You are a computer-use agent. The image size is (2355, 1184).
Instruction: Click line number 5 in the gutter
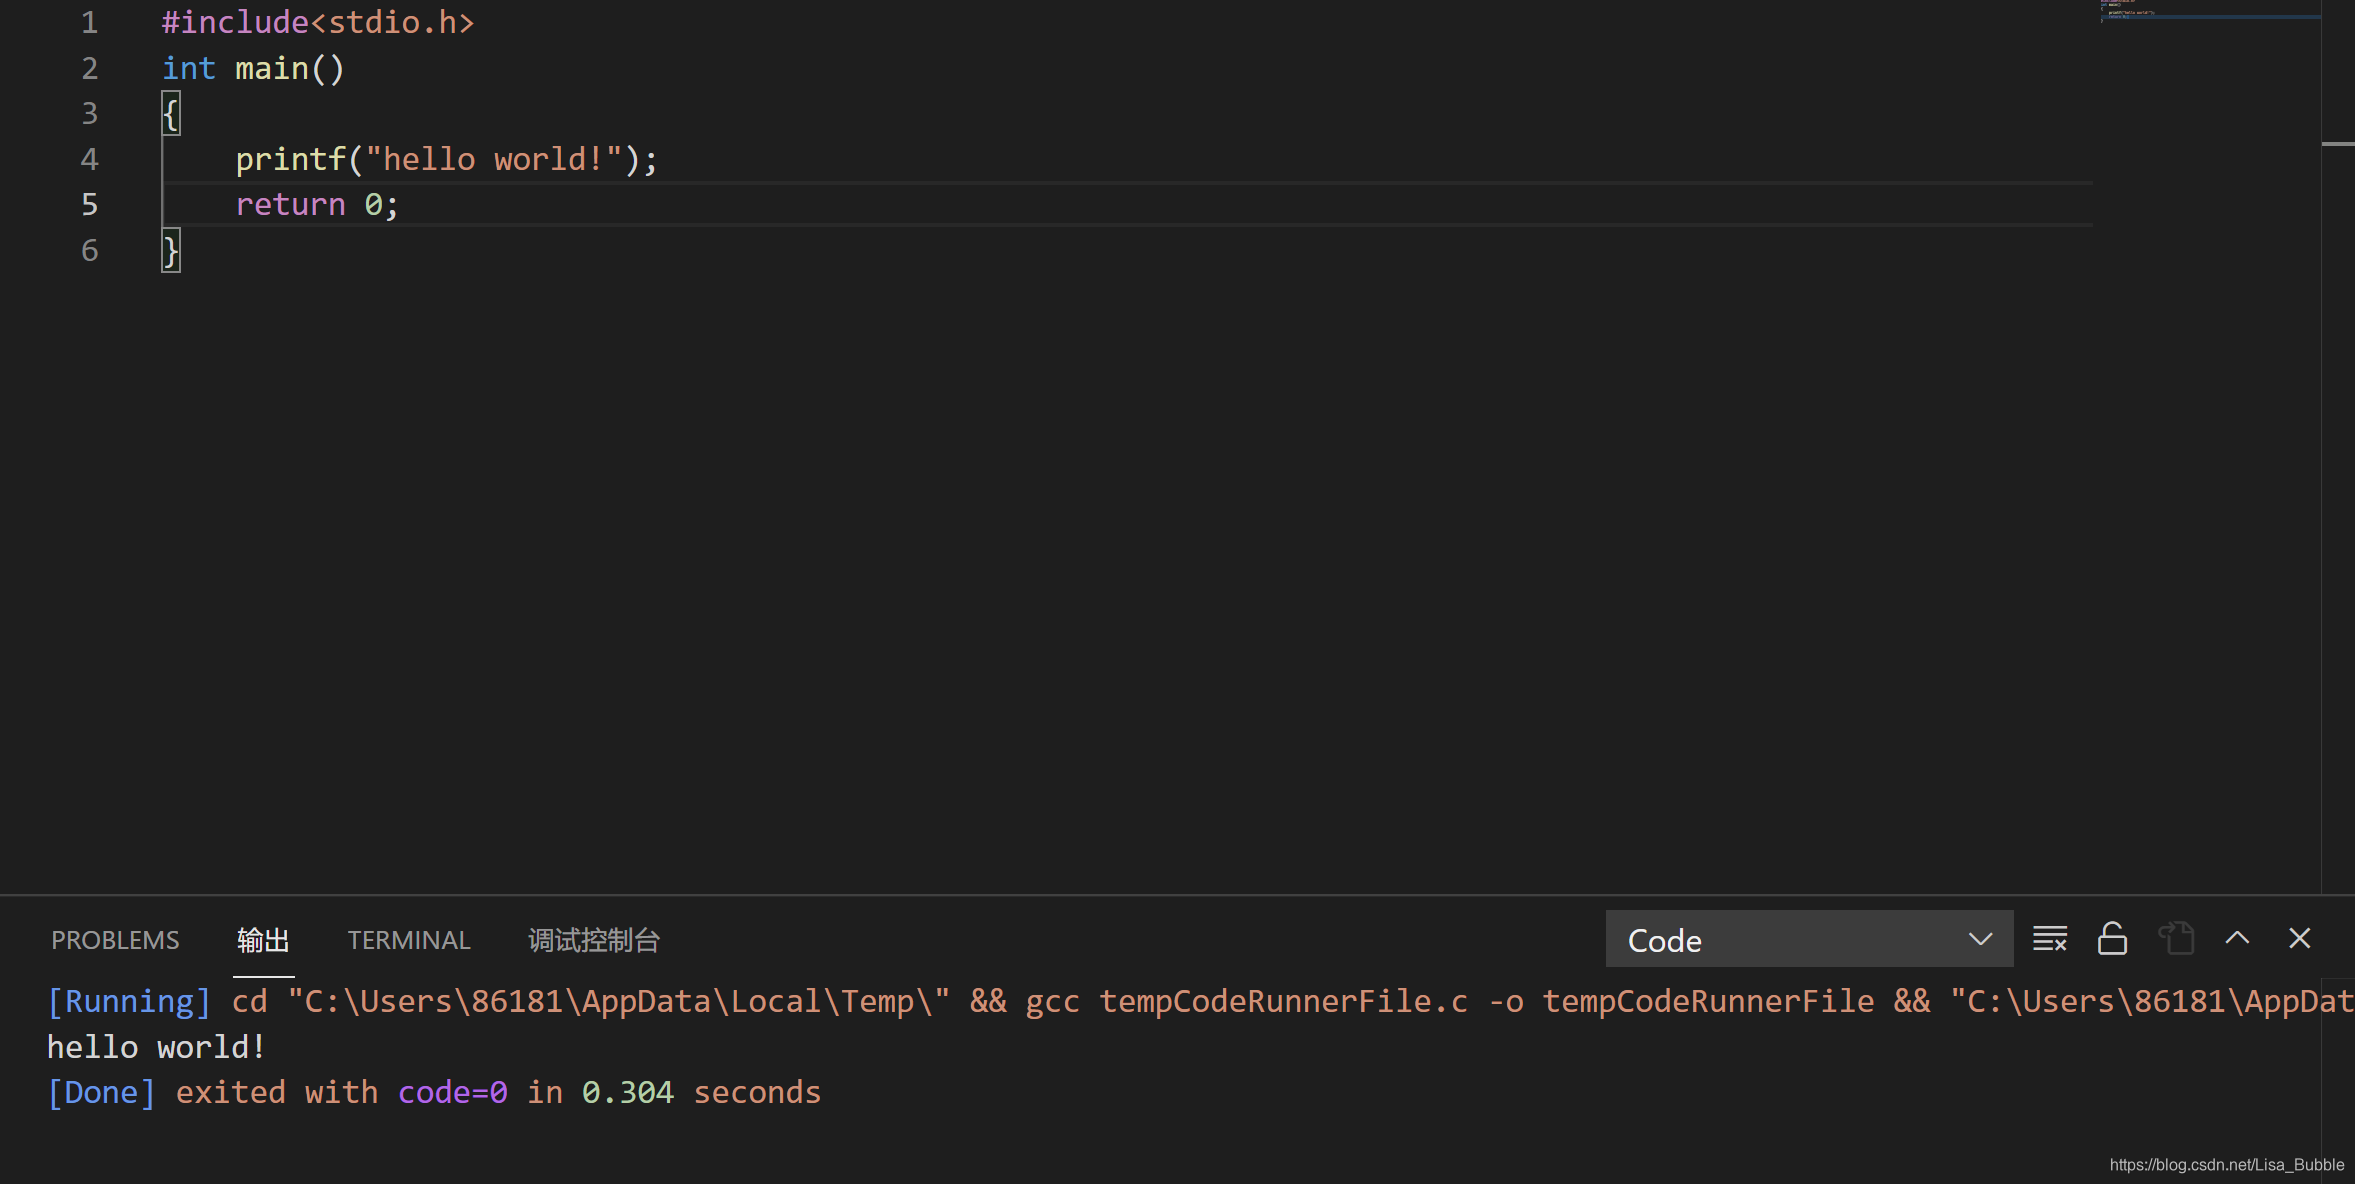click(90, 204)
